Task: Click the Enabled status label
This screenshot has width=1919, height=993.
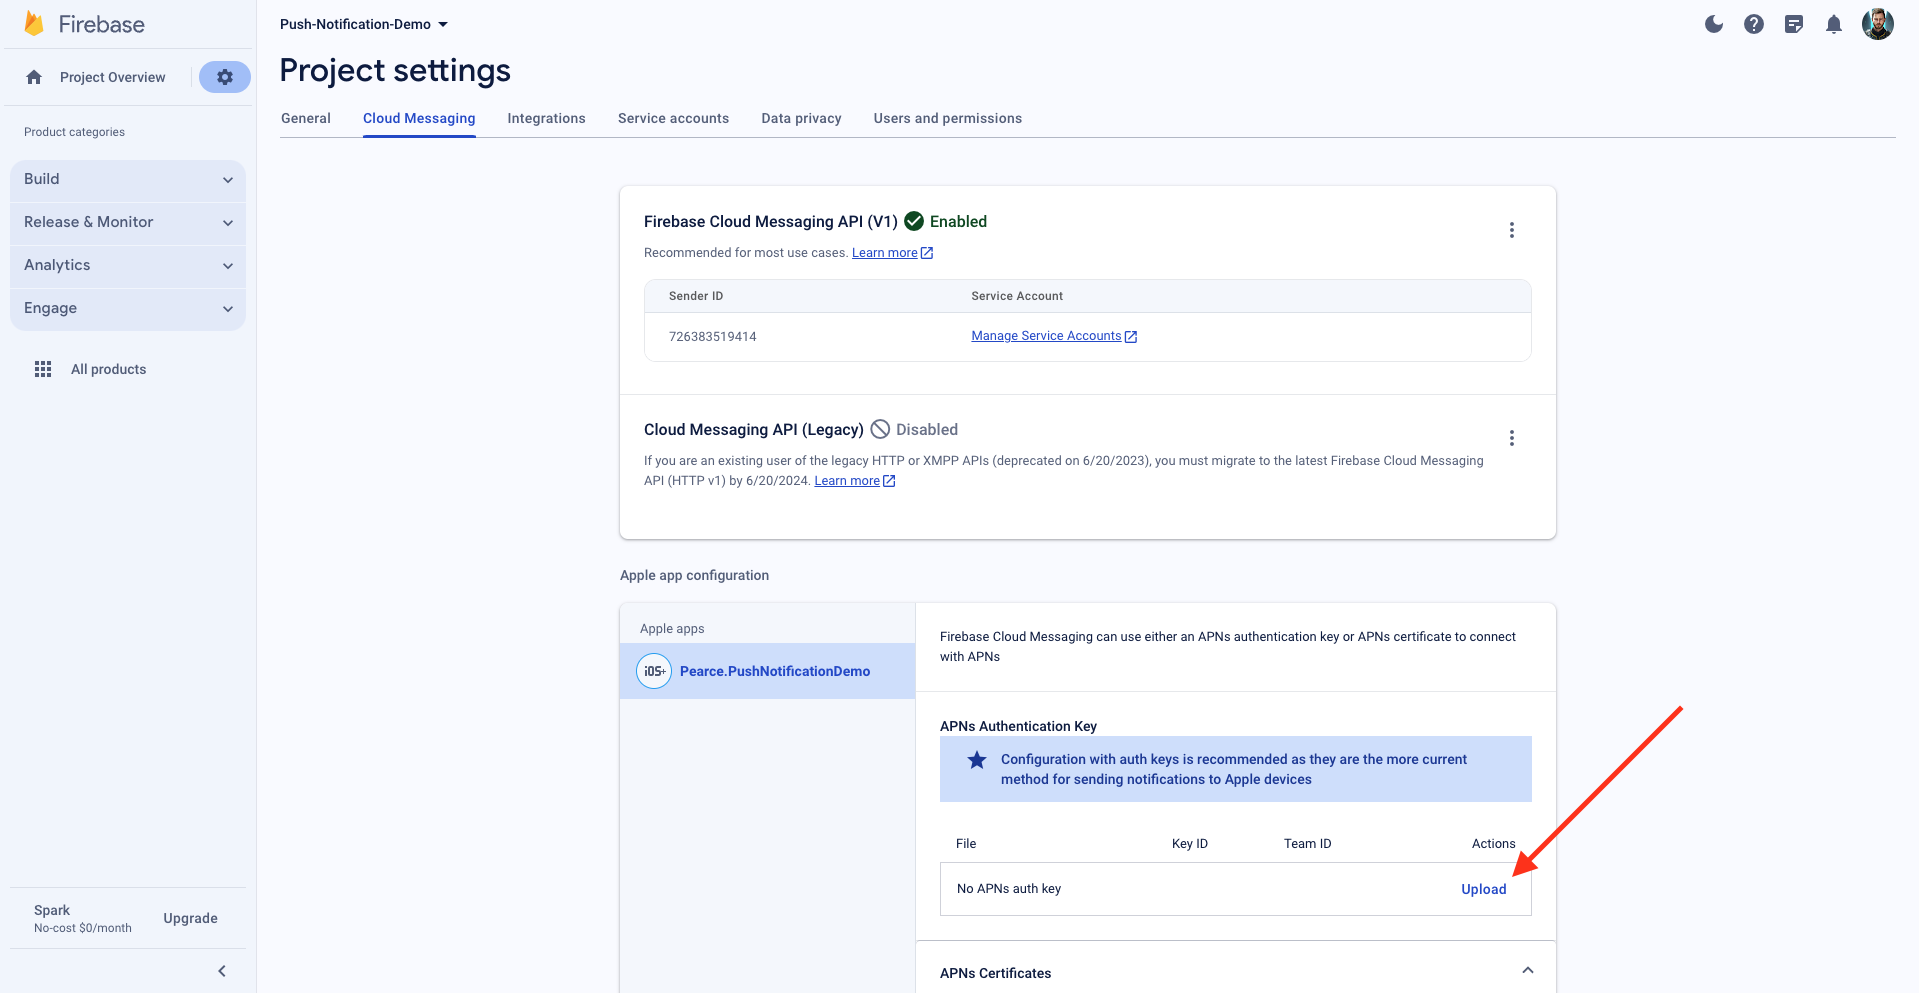Action: coord(958,222)
